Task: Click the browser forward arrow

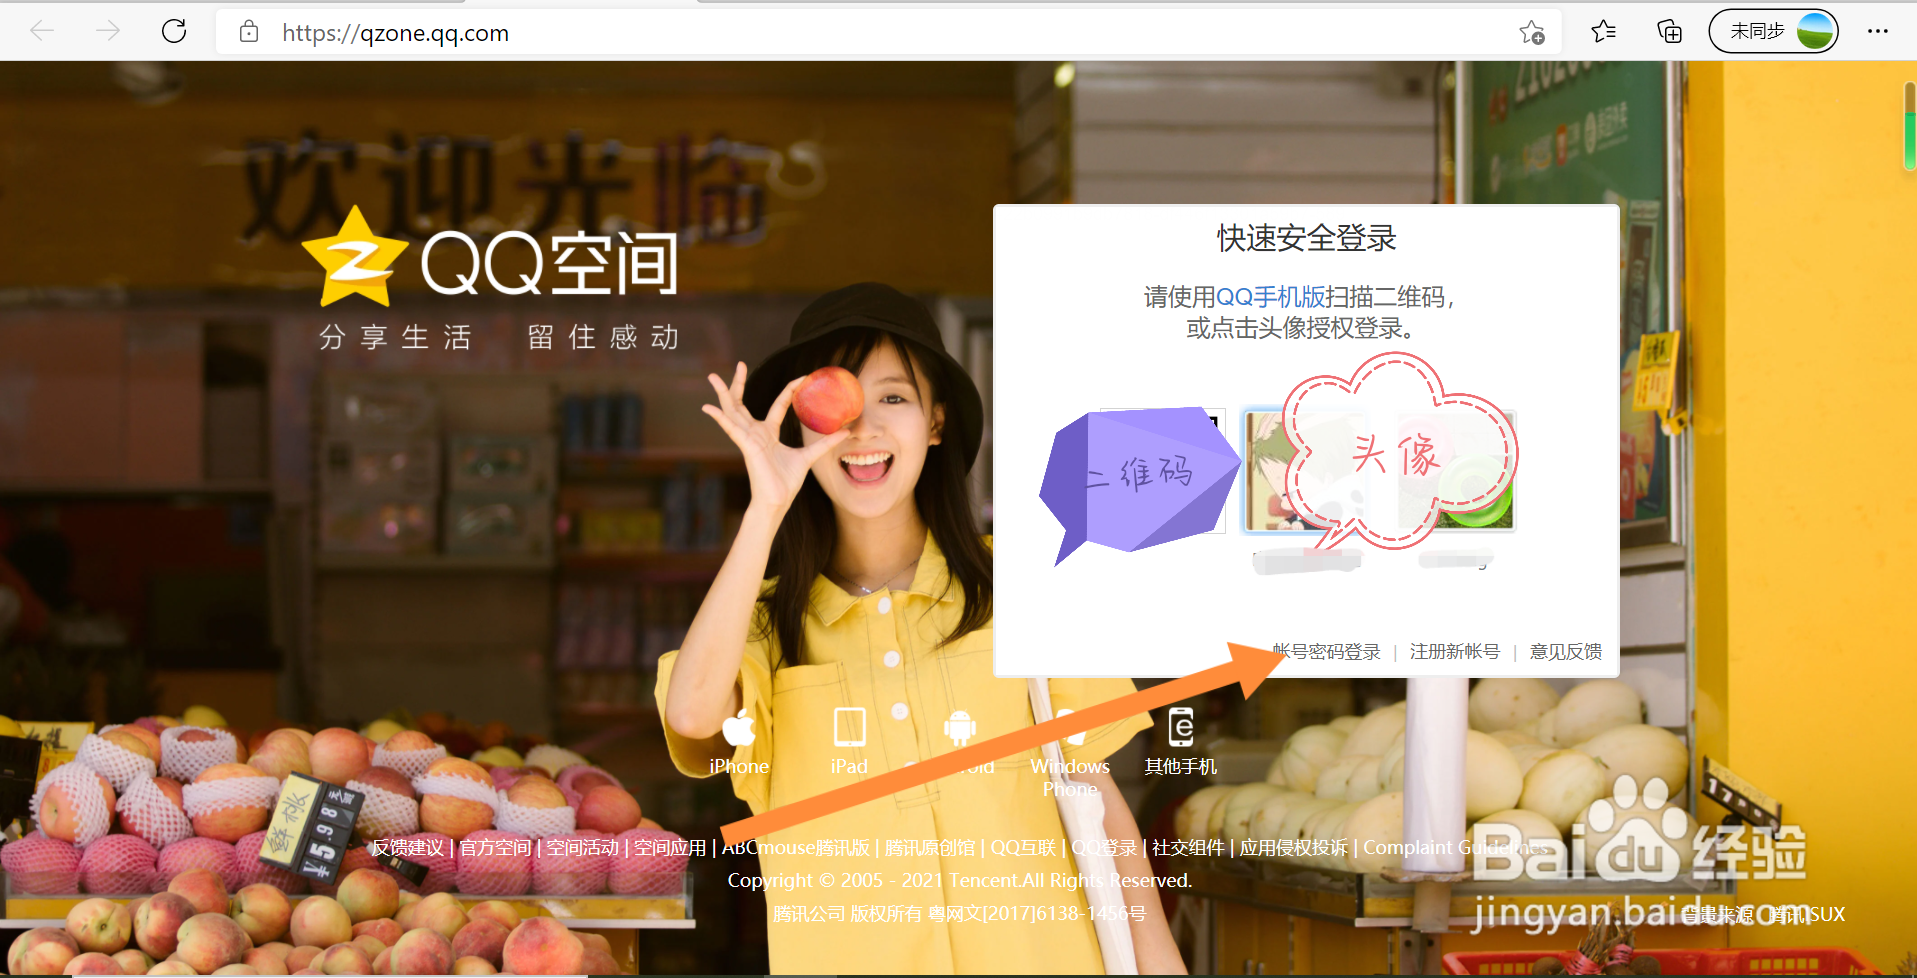Action: coord(108,32)
